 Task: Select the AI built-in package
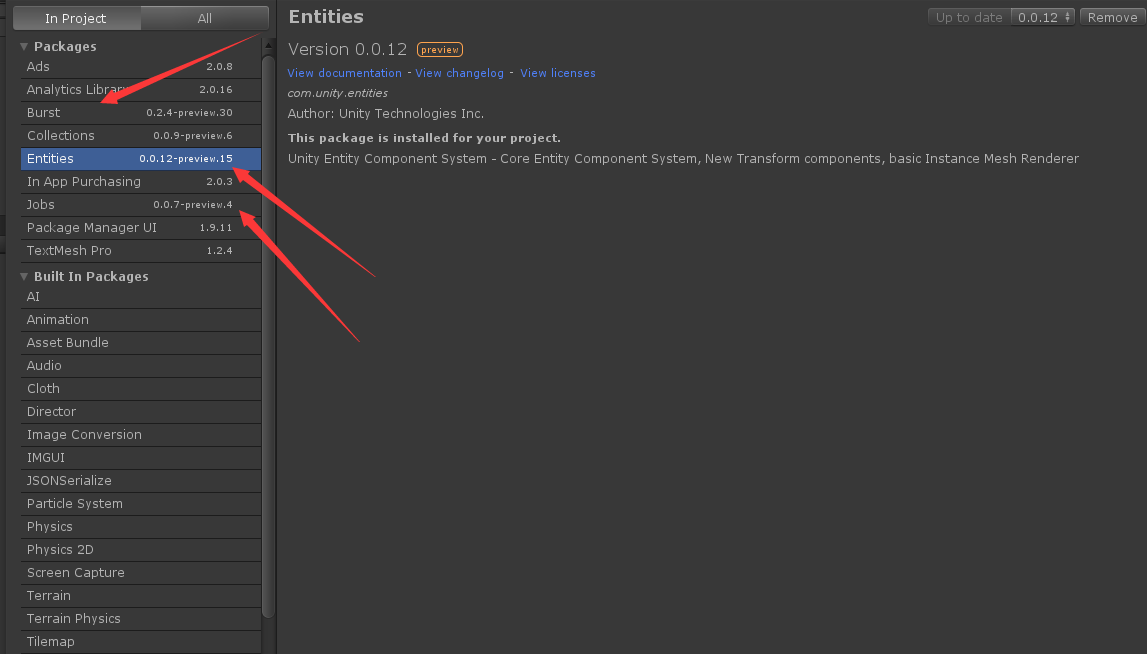(x=140, y=297)
